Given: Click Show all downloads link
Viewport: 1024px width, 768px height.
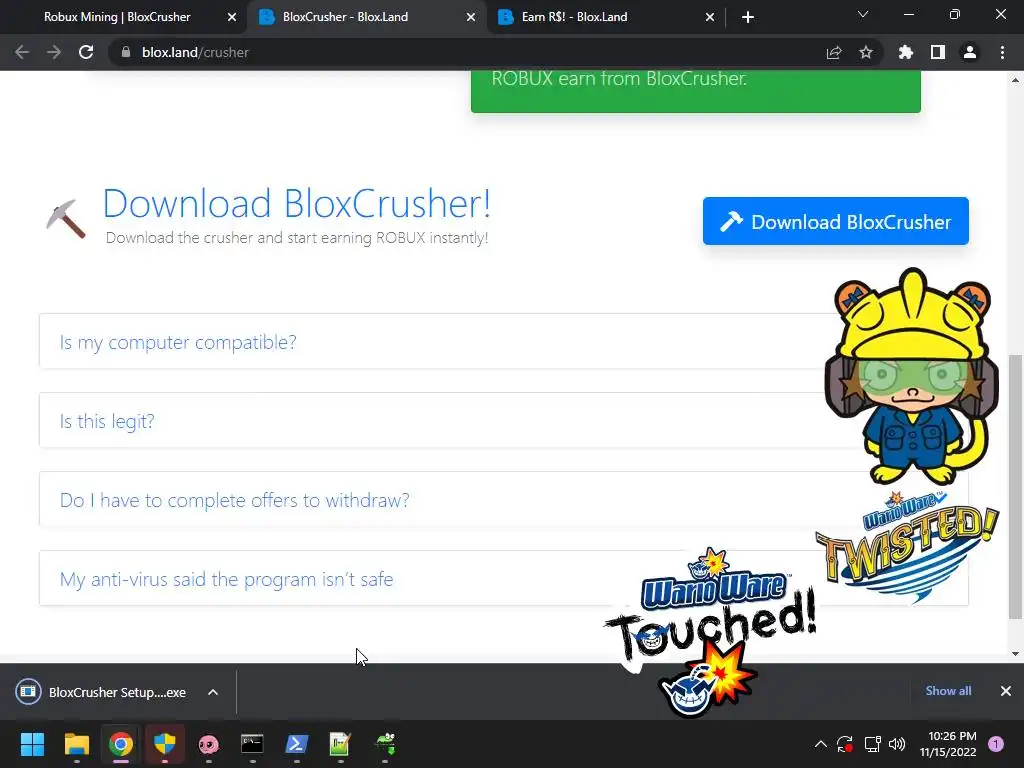Looking at the screenshot, I should [x=948, y=691].
